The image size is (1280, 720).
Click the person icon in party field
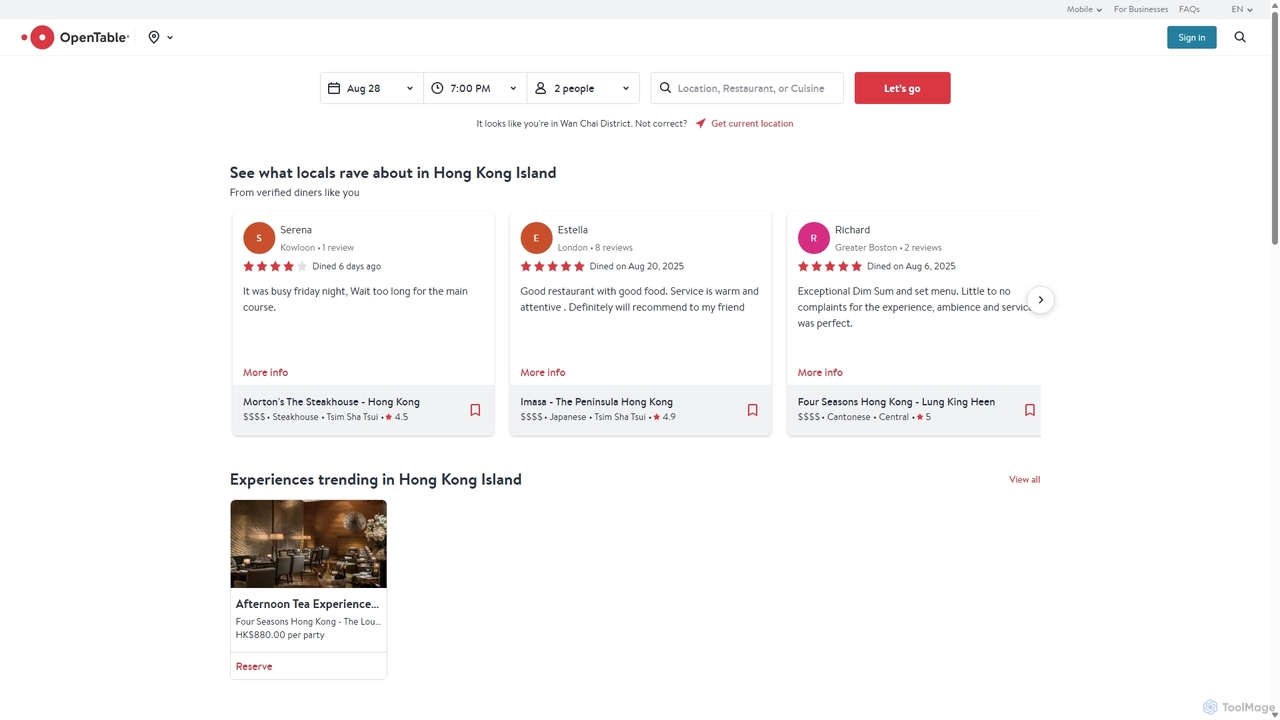pos(540,88)
